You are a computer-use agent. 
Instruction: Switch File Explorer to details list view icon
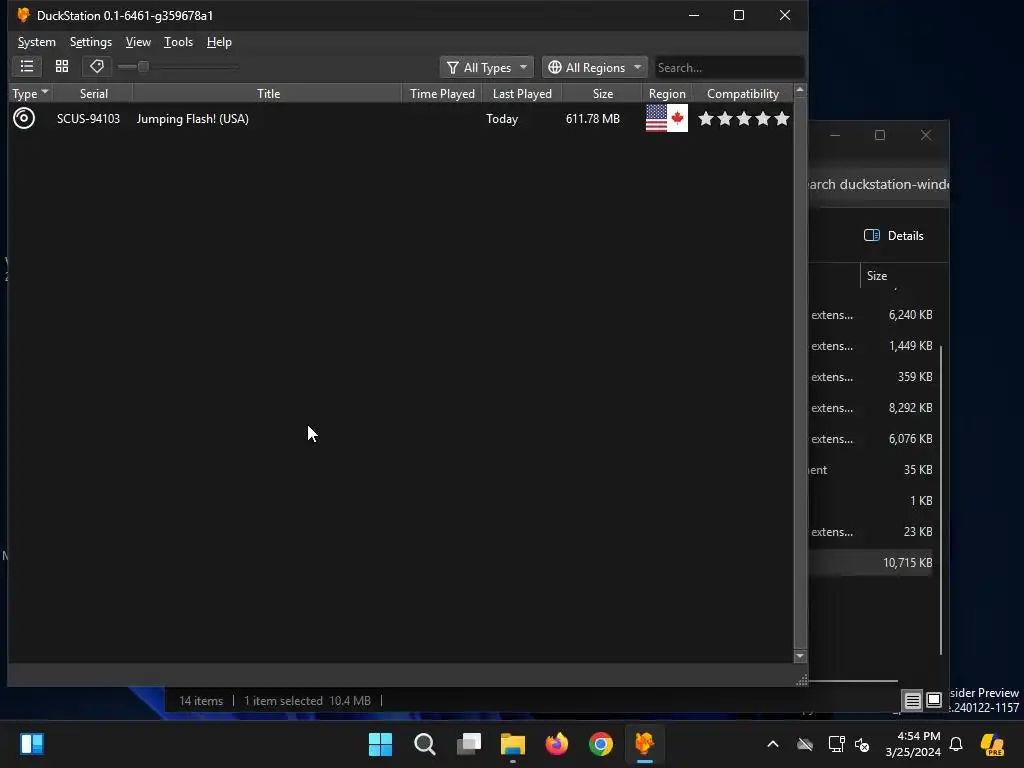[x=912, y=701]
